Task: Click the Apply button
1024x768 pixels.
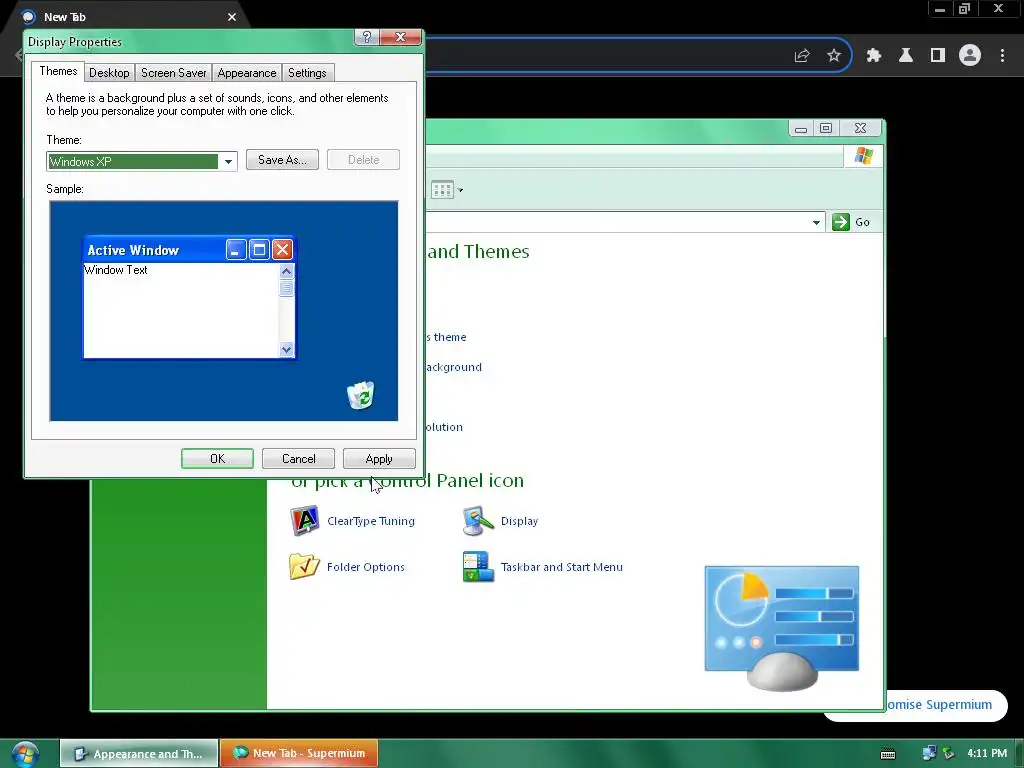Action: click(379, 458)
